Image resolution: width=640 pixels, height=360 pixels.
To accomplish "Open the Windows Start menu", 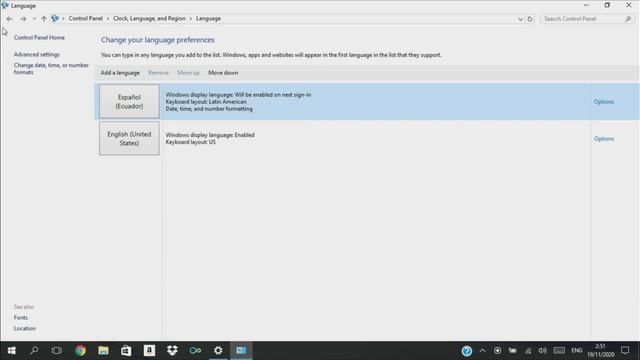I will (11, 351).
